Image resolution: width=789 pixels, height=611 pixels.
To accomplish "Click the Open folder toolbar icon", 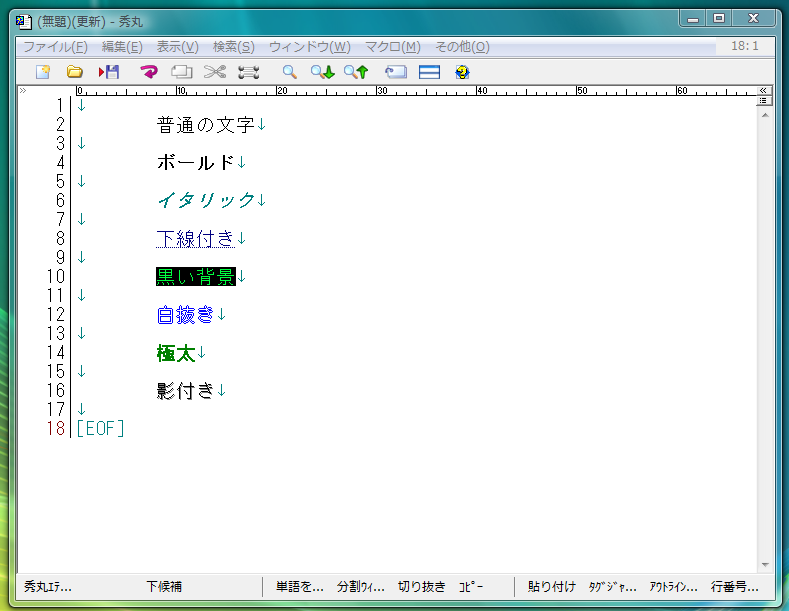I will pos(74,72).
